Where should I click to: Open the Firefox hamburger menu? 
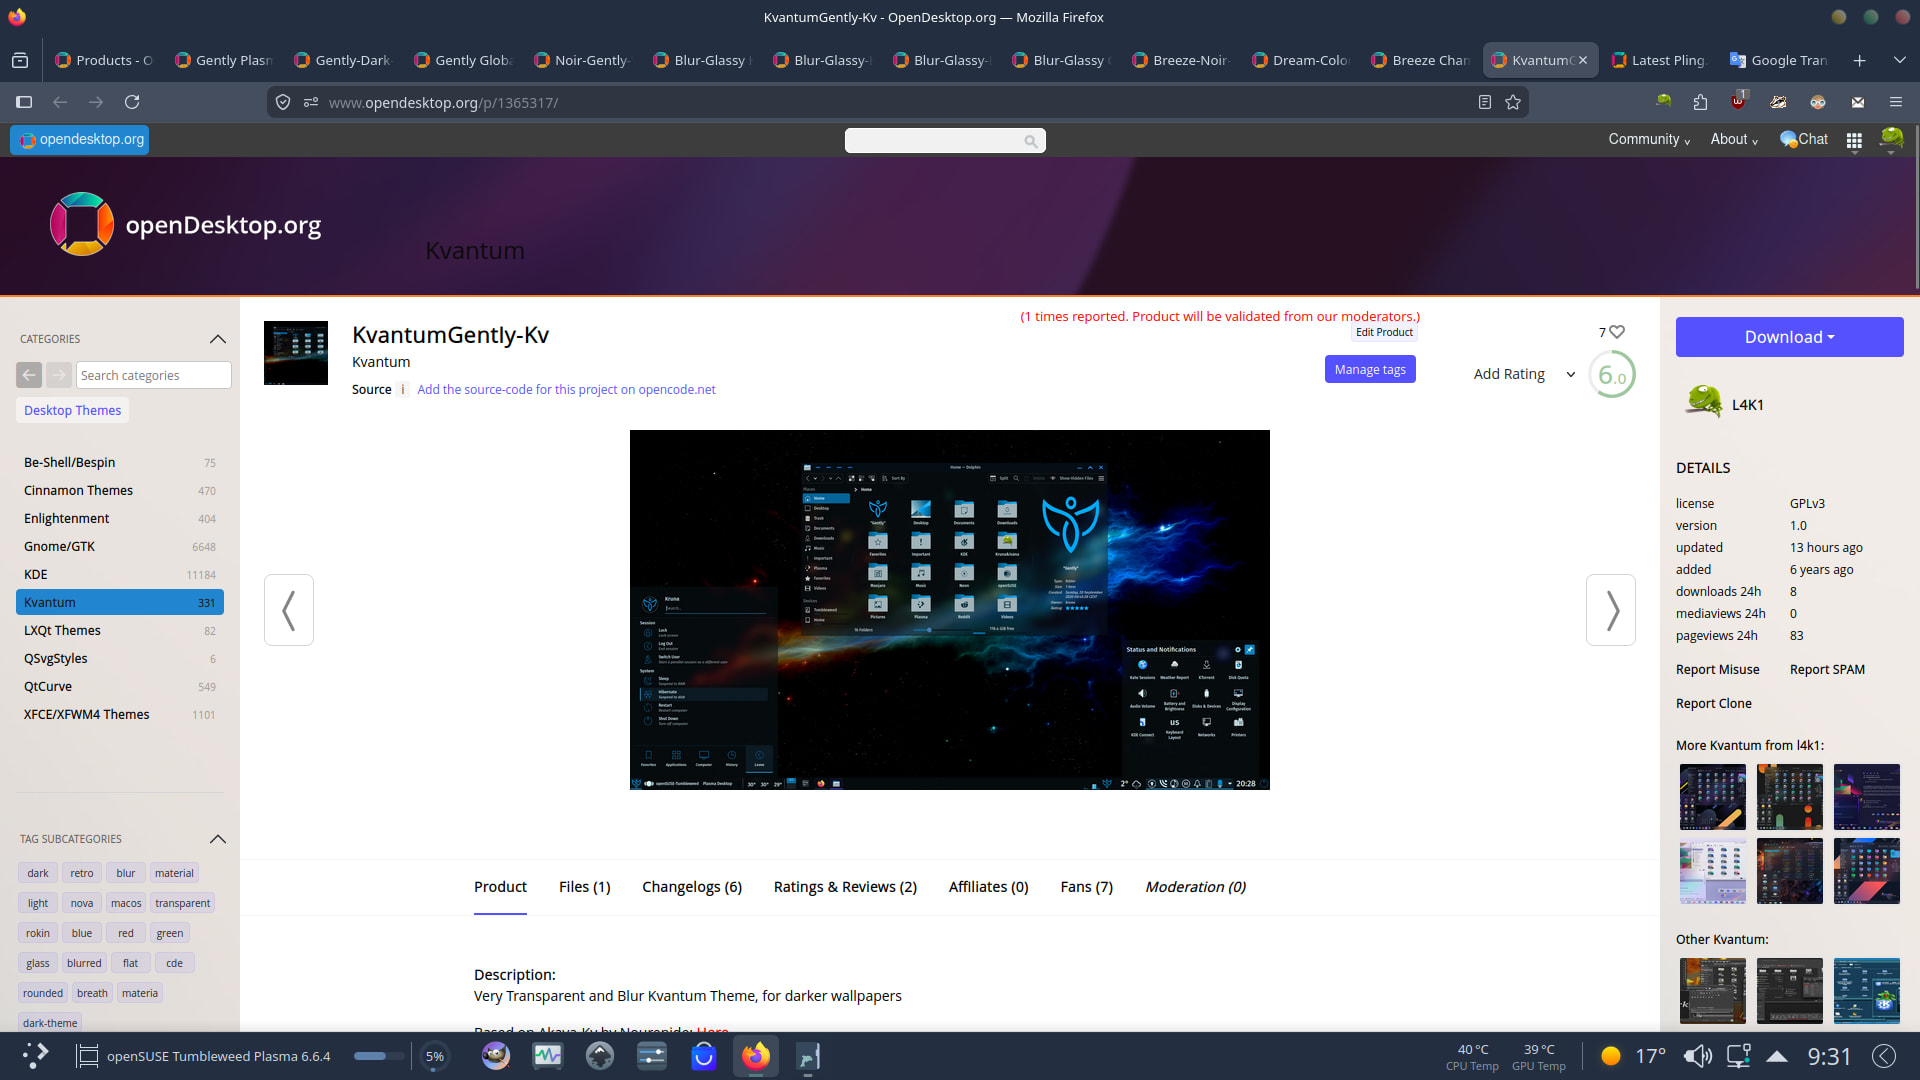pyautogui.click(x=1895, y=102)
